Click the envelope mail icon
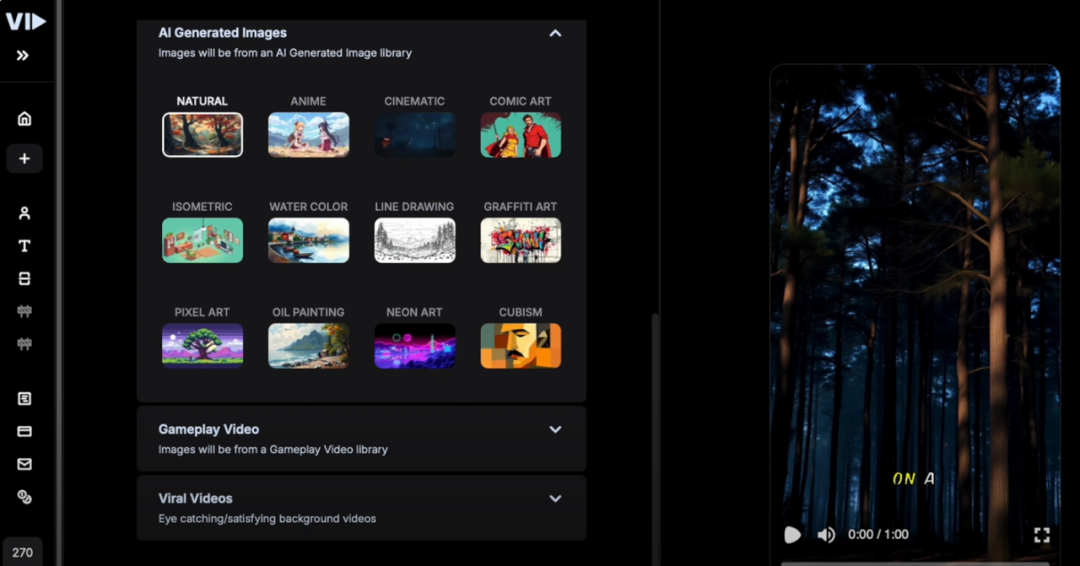This screenshot has height=566, width=1080. [x=24, y=464]
